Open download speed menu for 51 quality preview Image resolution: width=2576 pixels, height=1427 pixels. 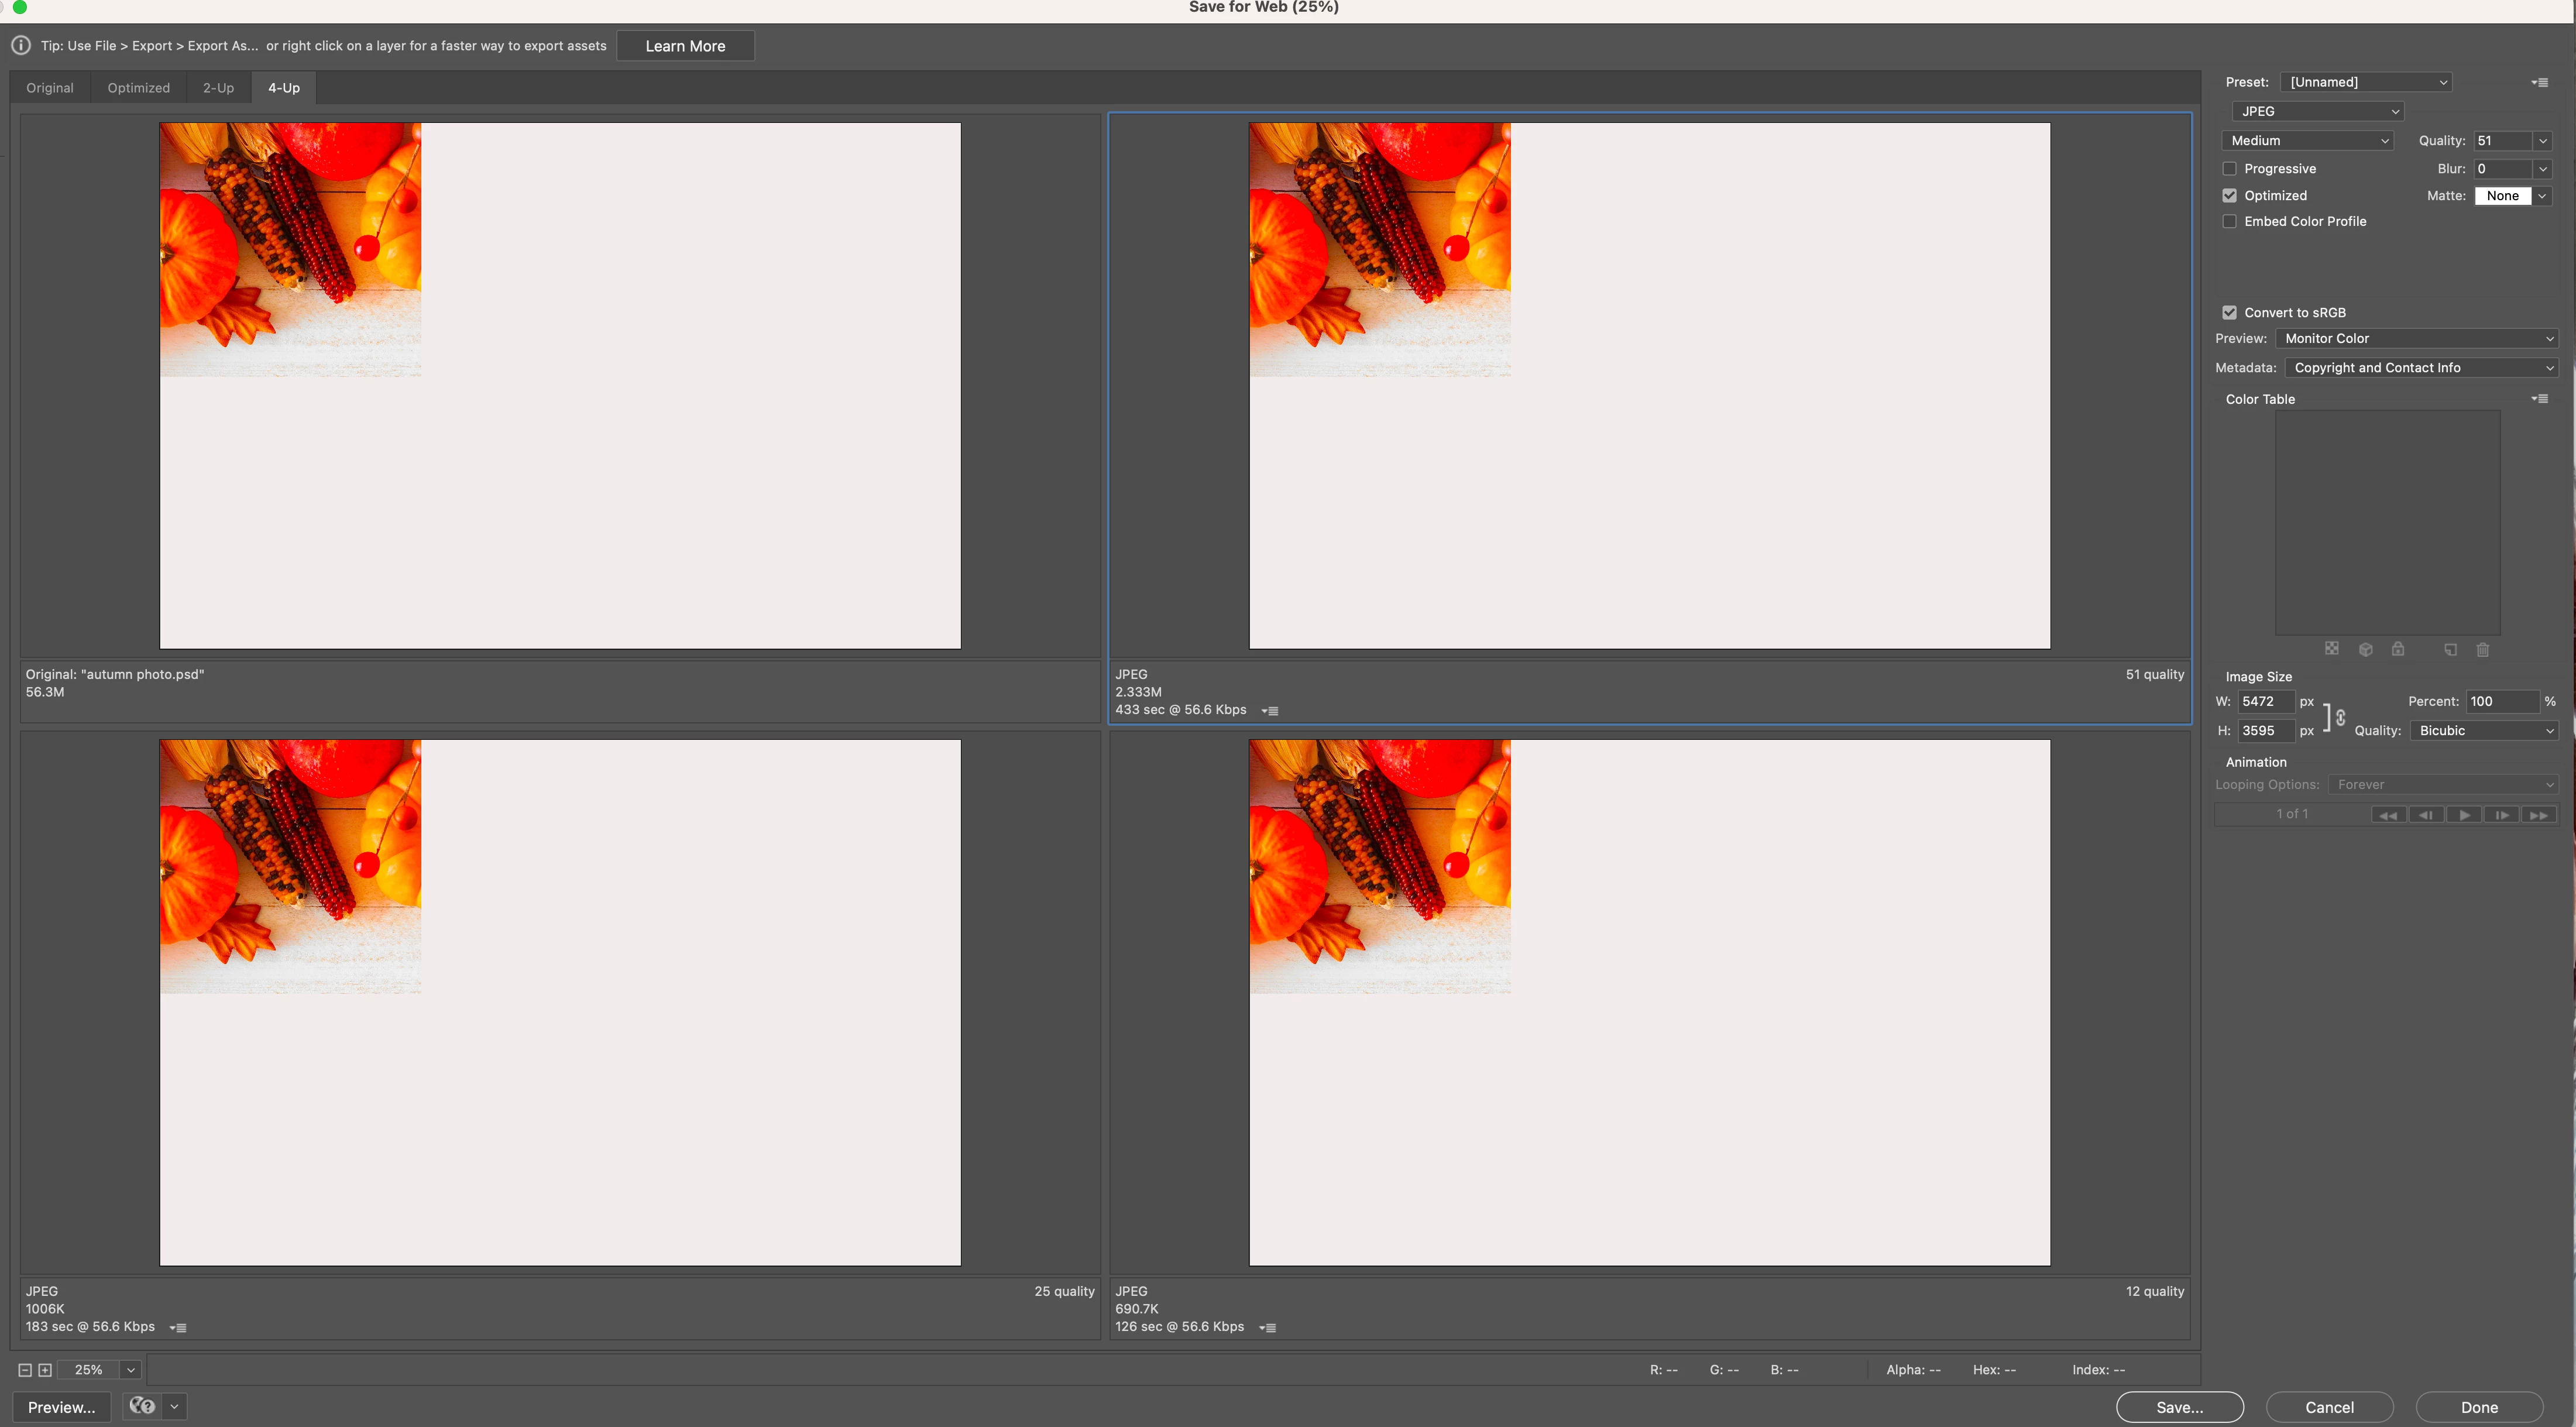tap(1270, 711)
